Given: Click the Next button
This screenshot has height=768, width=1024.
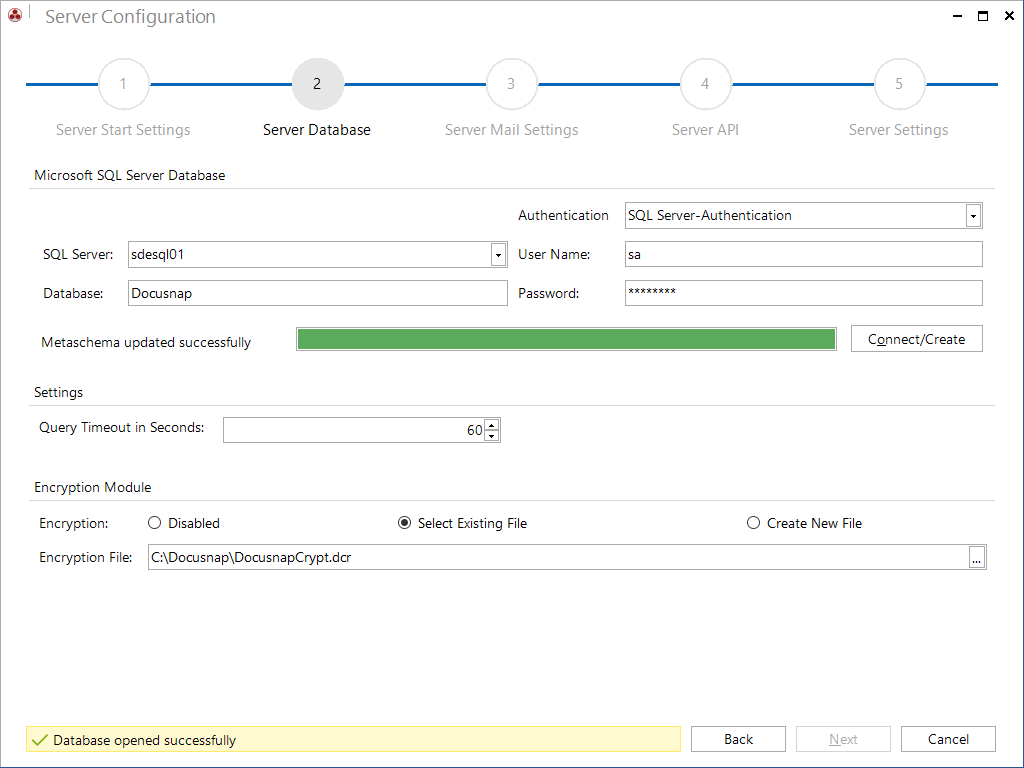Looking at the screenshot, I should 843,739.
